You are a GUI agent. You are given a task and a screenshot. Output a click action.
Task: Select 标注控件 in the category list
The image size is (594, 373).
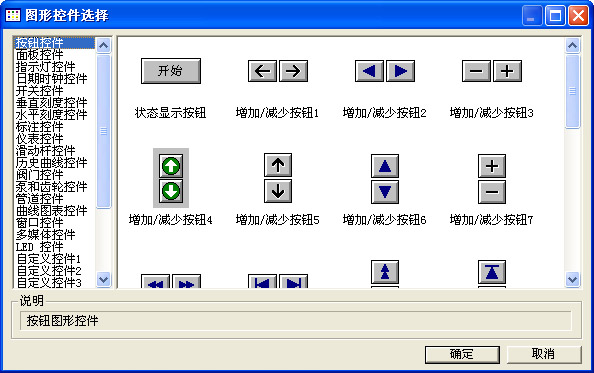pos(55,126)
